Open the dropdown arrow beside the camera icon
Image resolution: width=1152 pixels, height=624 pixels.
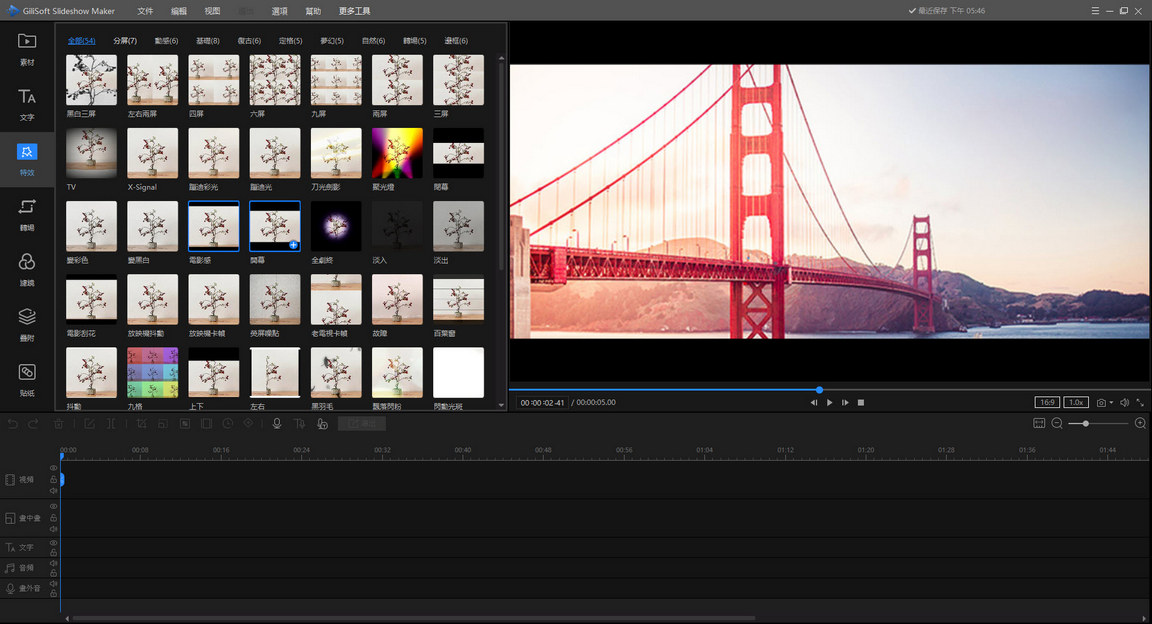click(1112, 402)
